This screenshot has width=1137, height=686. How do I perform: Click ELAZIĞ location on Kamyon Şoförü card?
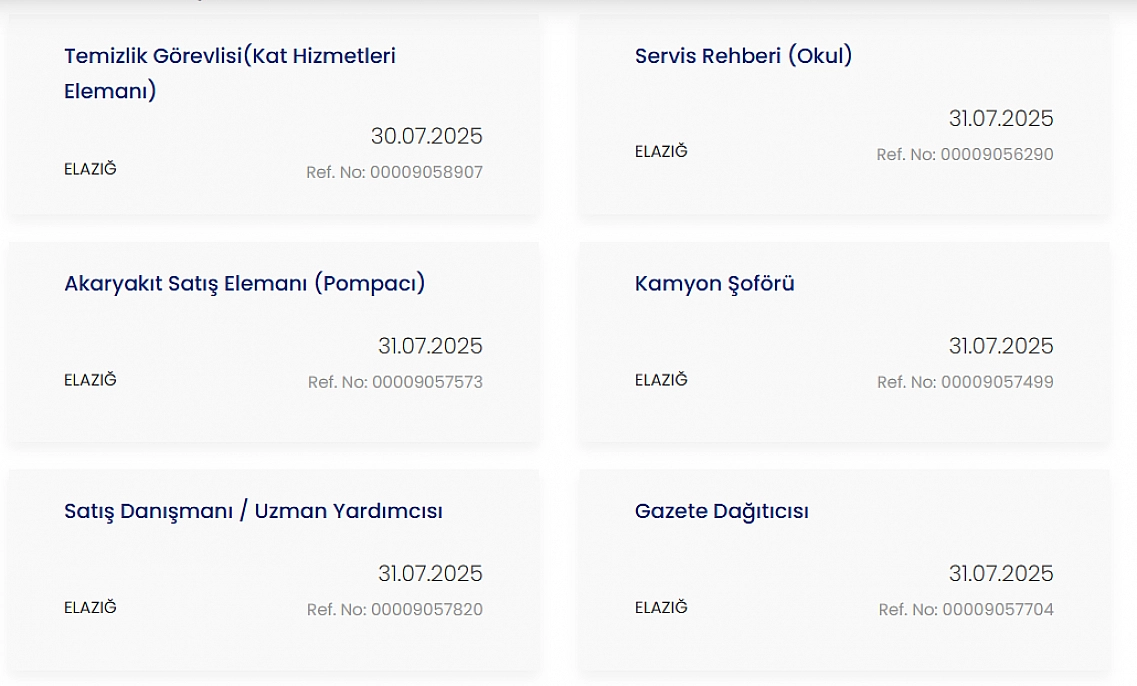tap(661, 380)
